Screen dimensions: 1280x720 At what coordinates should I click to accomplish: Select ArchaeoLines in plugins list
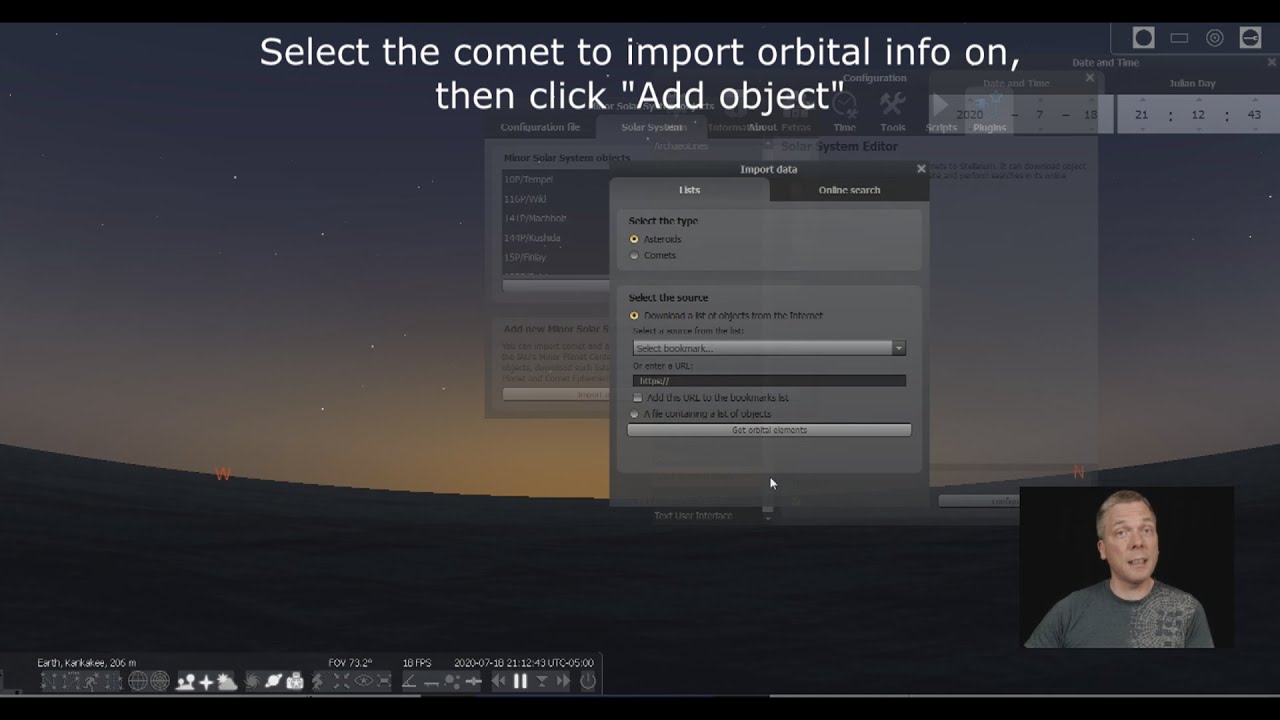point(681,146)
